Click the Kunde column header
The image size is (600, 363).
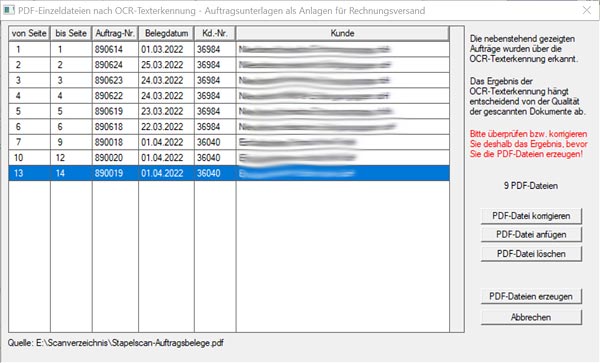point(342,34)
